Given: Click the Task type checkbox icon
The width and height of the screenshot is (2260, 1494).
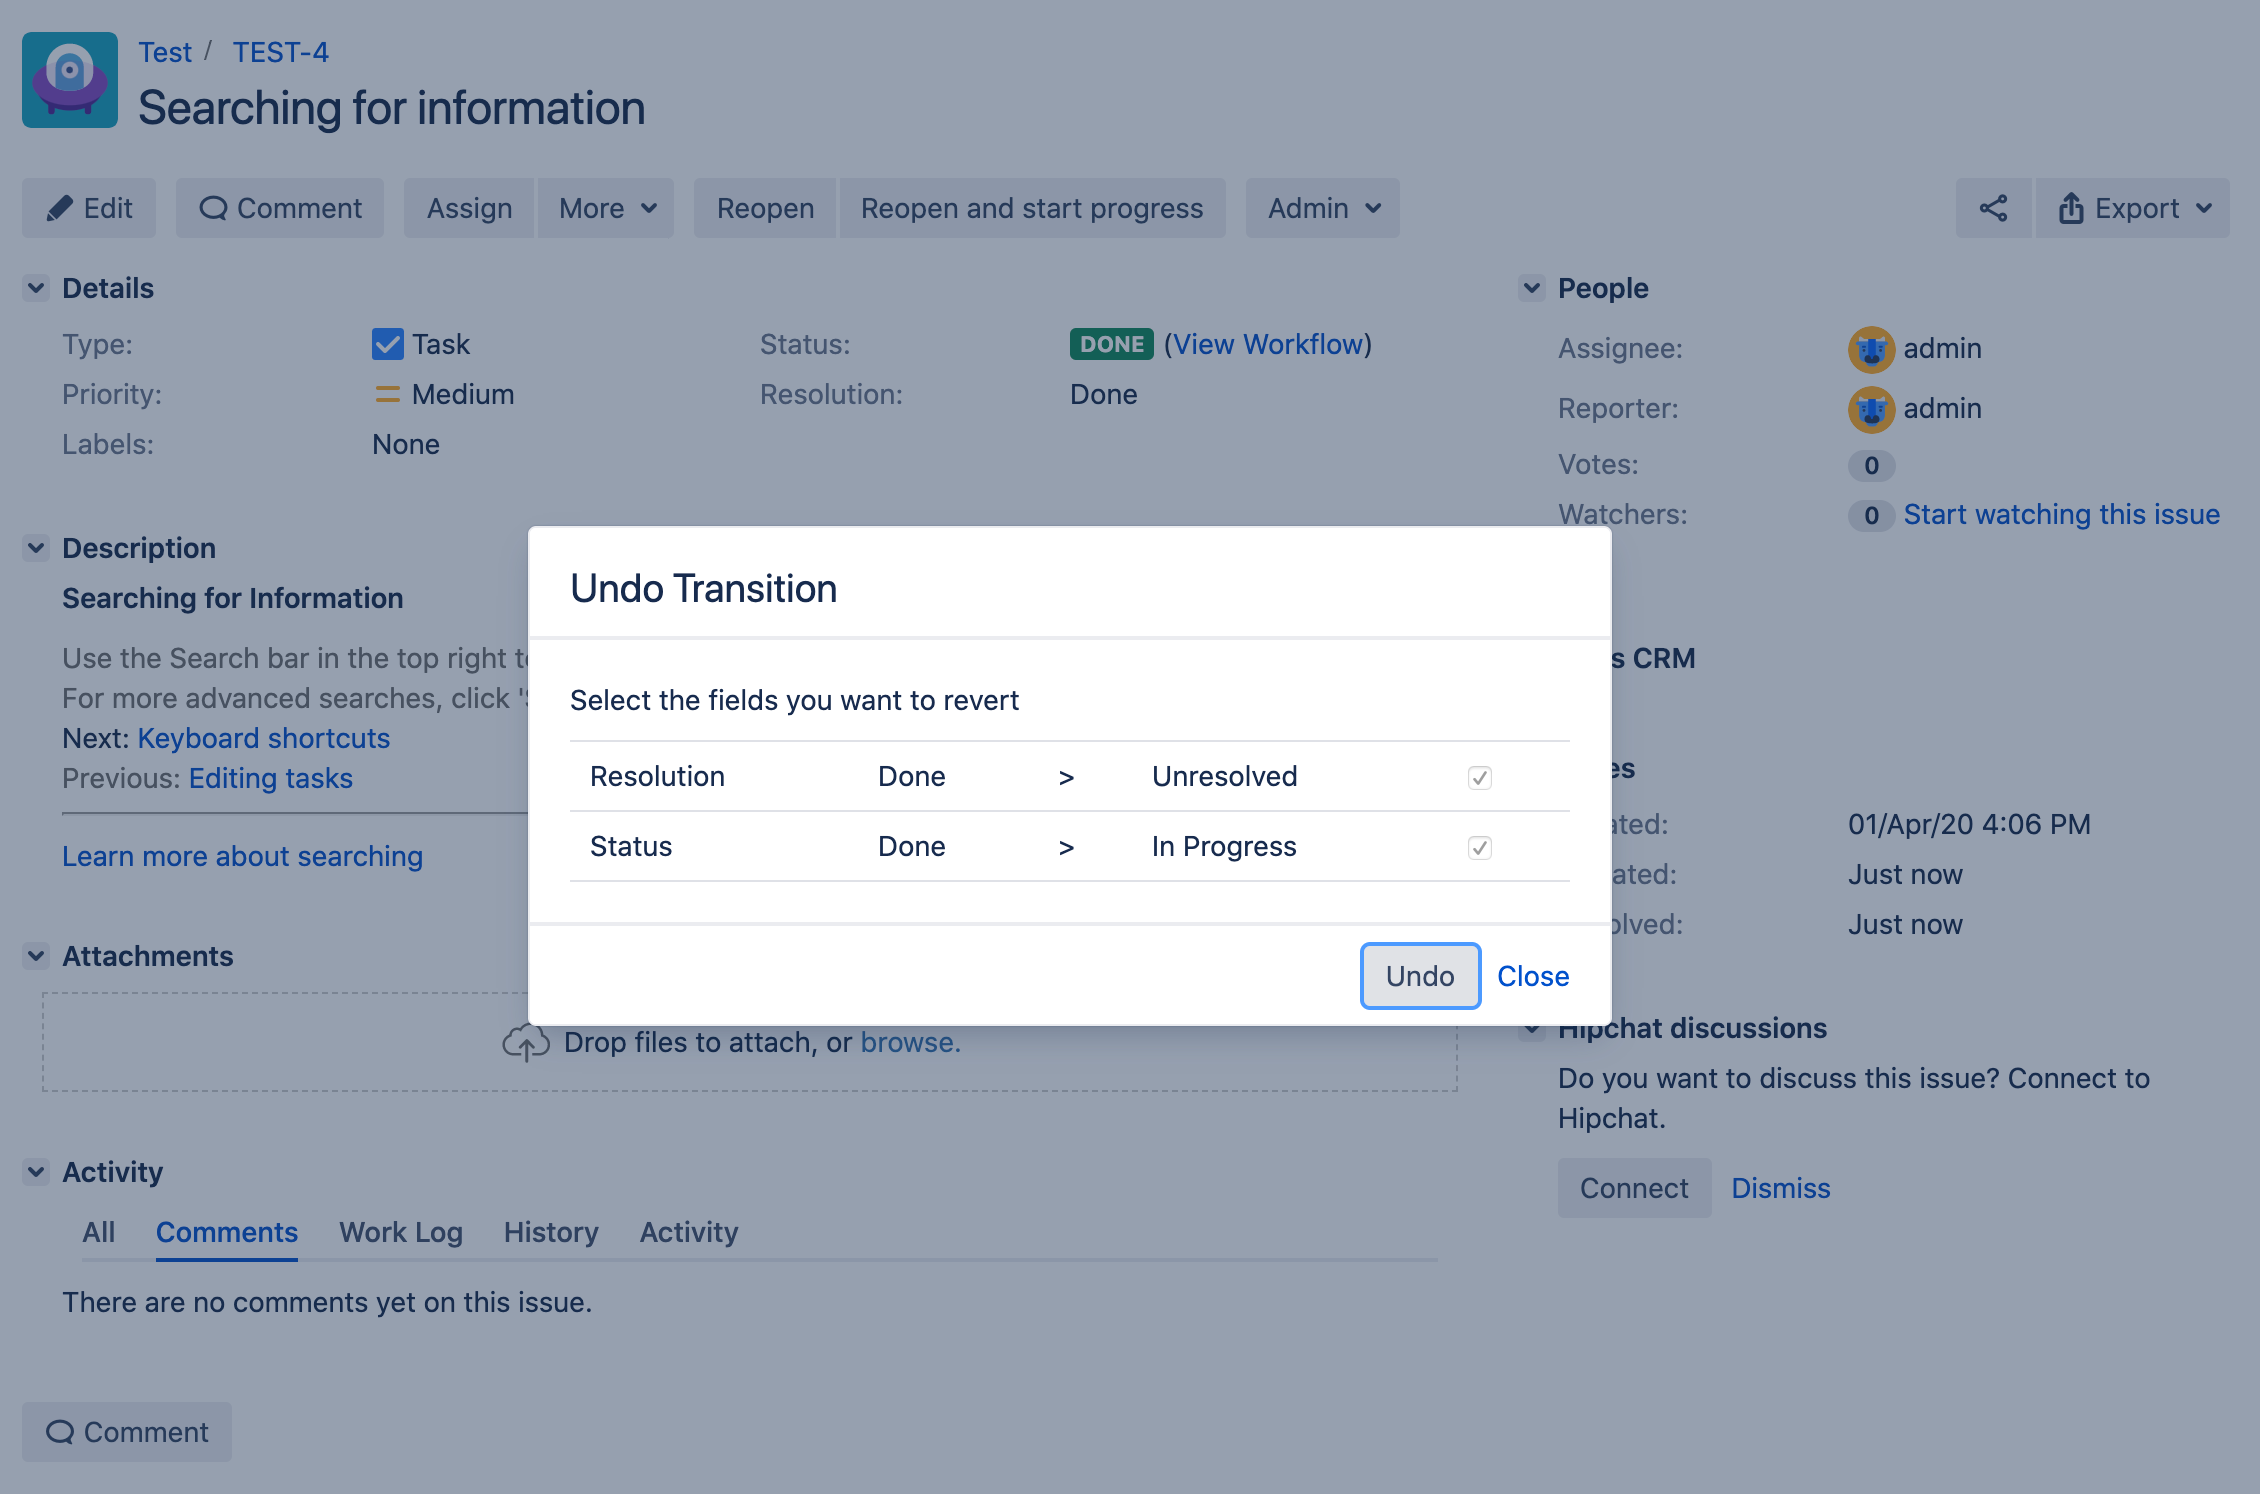Looking at the screenshot, I should click(x=388, y=344).
